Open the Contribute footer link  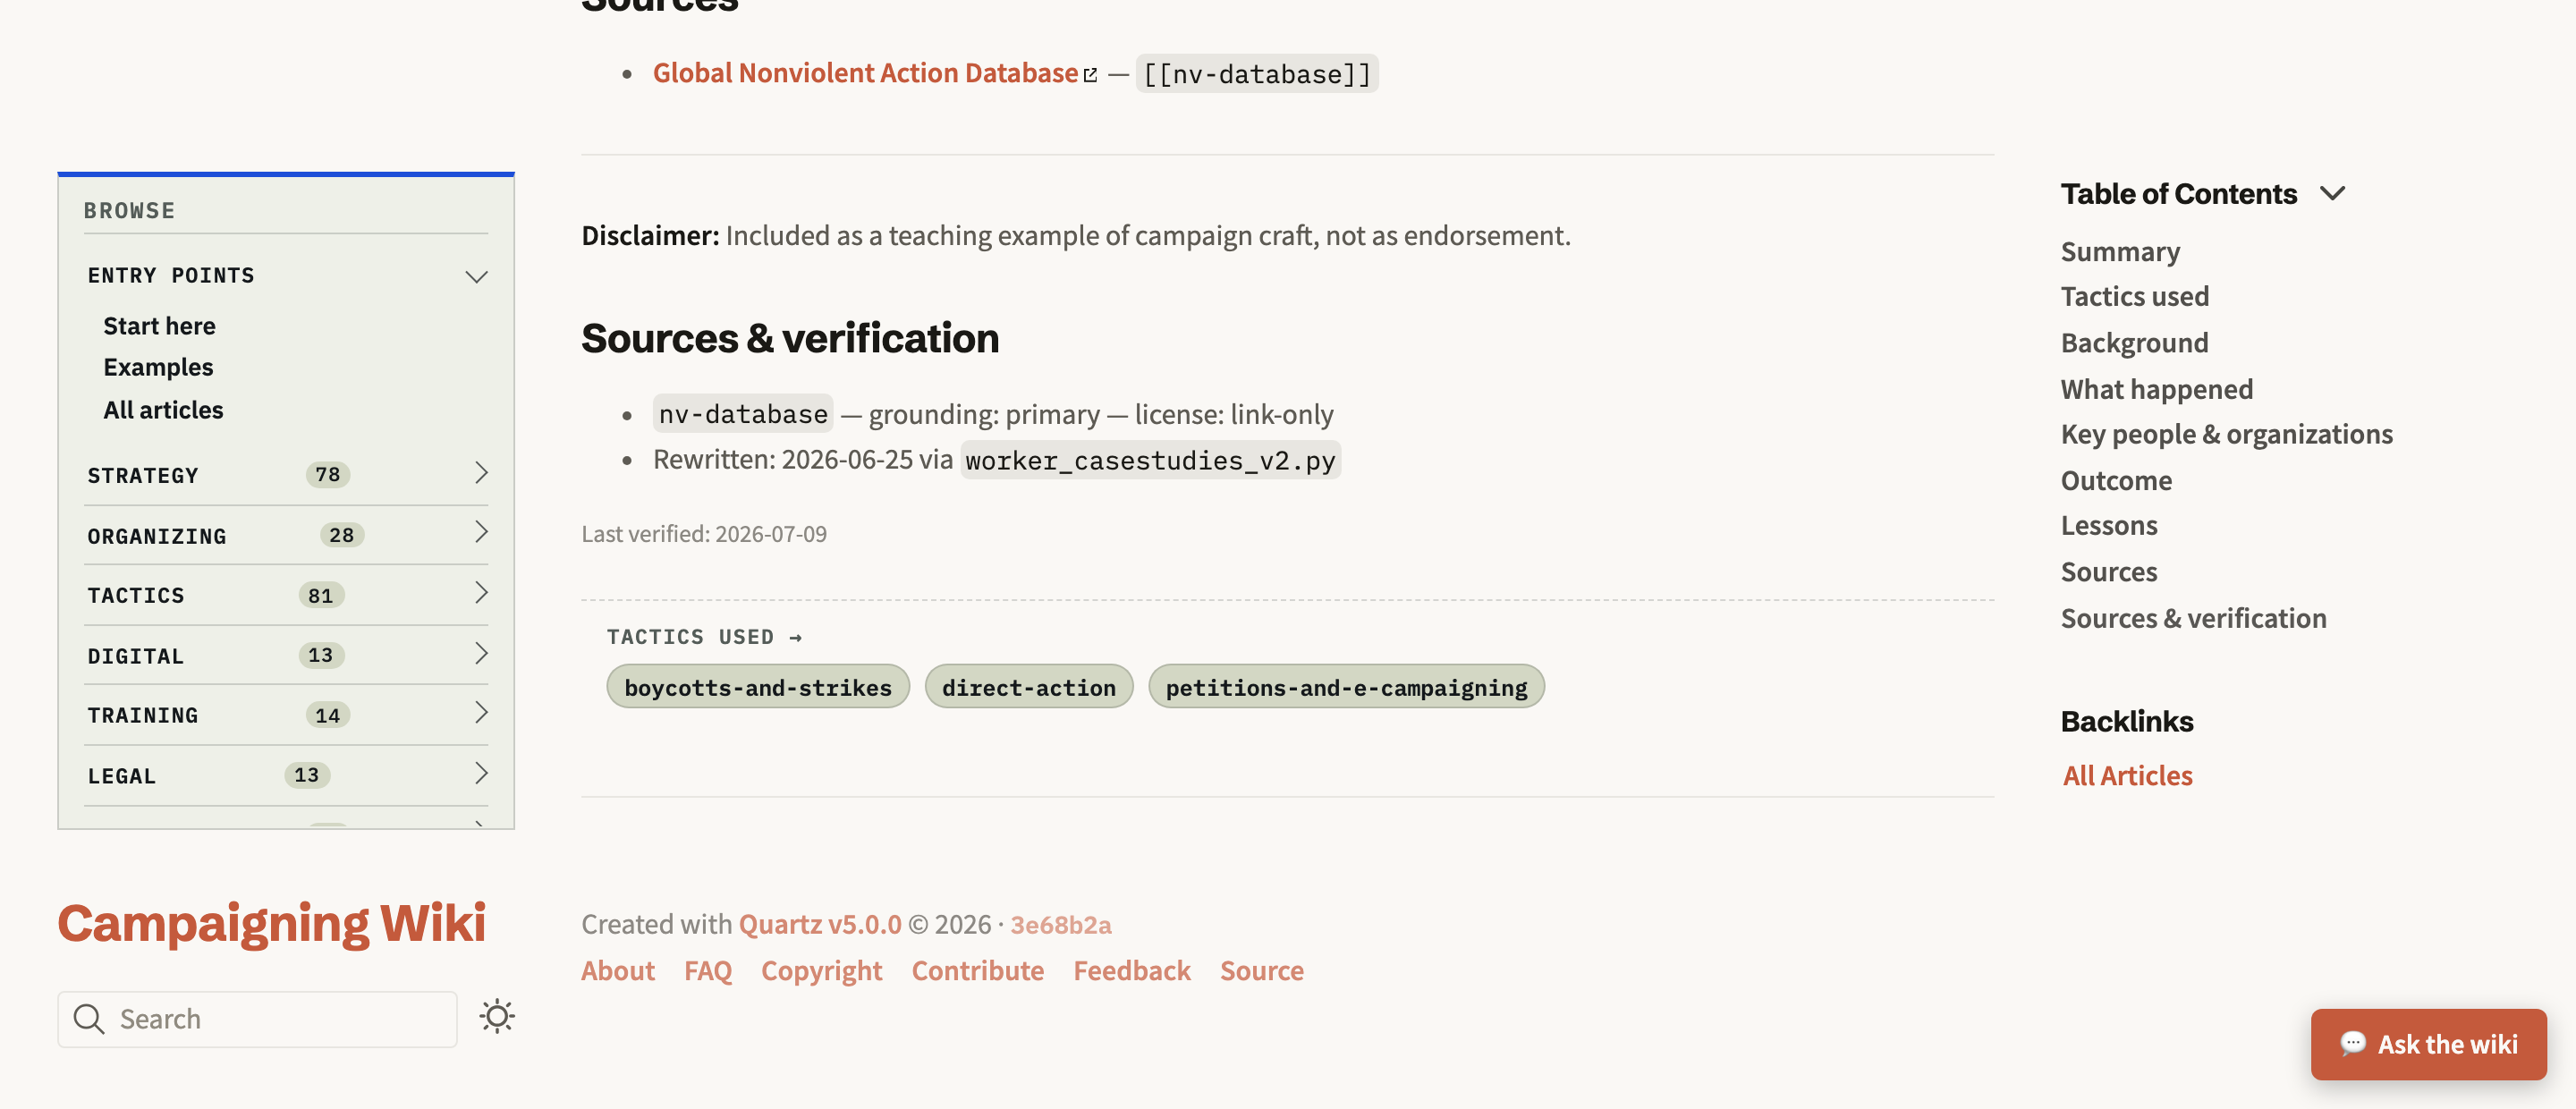(977, 970)
